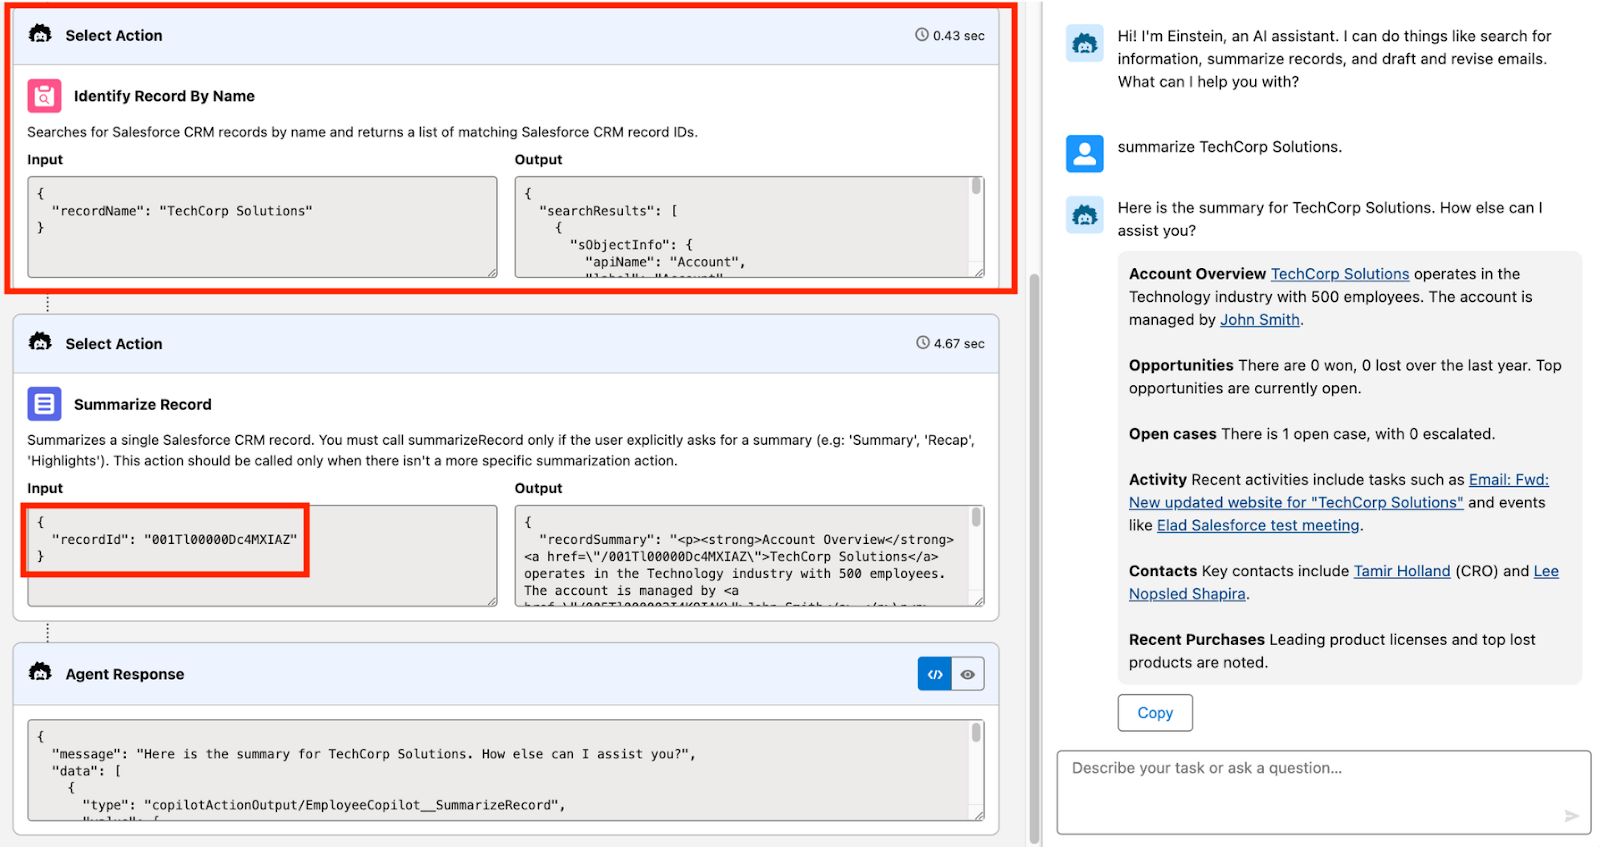Click 'summarize TechCorp Solutions.' user message
Image resolution: width=1600 pixels, height=847 pixels.
coord(1230,147)
